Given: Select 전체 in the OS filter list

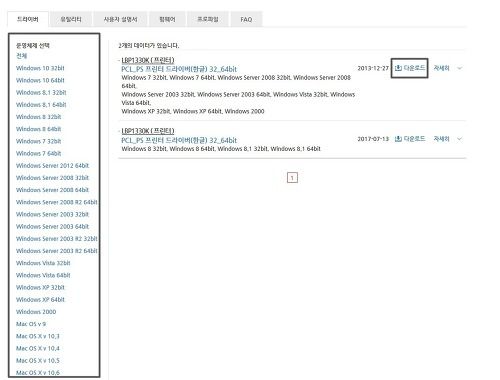Looking at the screenshot, I should click(22, 56).
